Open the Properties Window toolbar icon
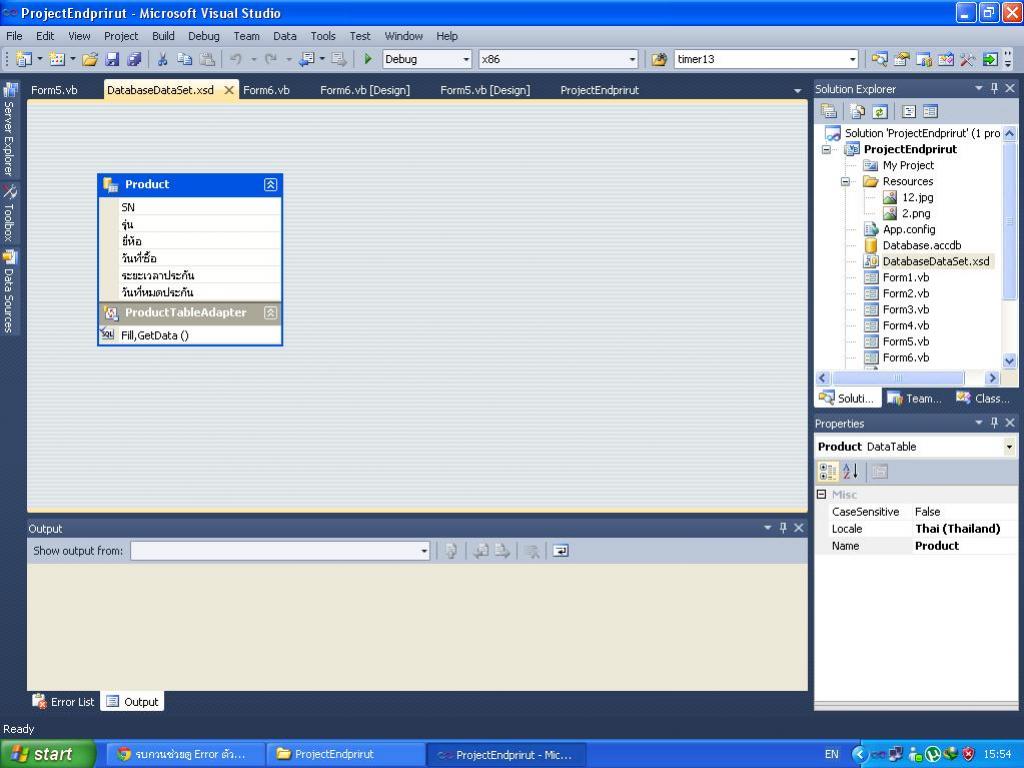Viewport: 1024px width, 768px height. pyautogui.click(x=901, y=59)
